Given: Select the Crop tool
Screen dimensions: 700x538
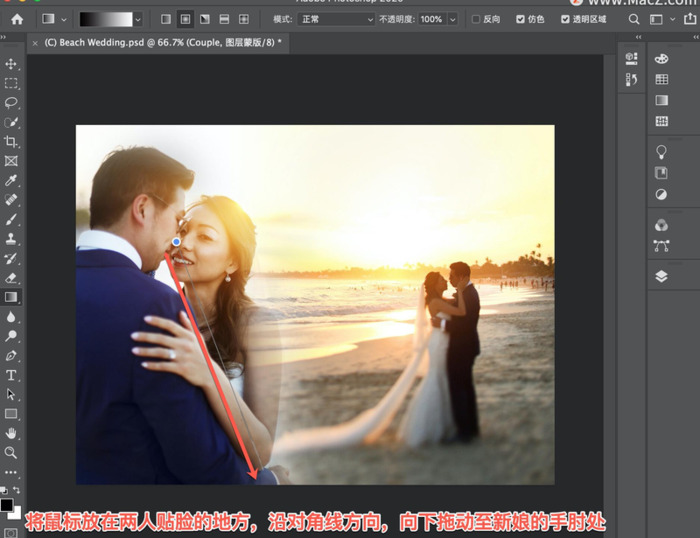Looking at the screenshot, I should pos(11,142).
